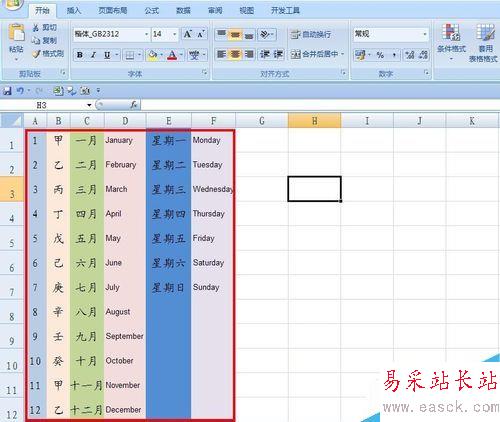Decrease the cell indent
500x422 pixels.
[265, 54]
